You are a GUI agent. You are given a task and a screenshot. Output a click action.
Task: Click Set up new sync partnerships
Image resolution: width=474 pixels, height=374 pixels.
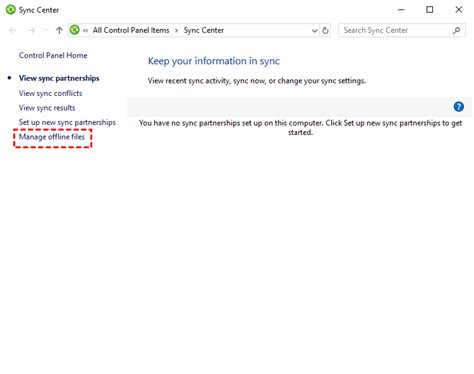click(x=67, y=122)
